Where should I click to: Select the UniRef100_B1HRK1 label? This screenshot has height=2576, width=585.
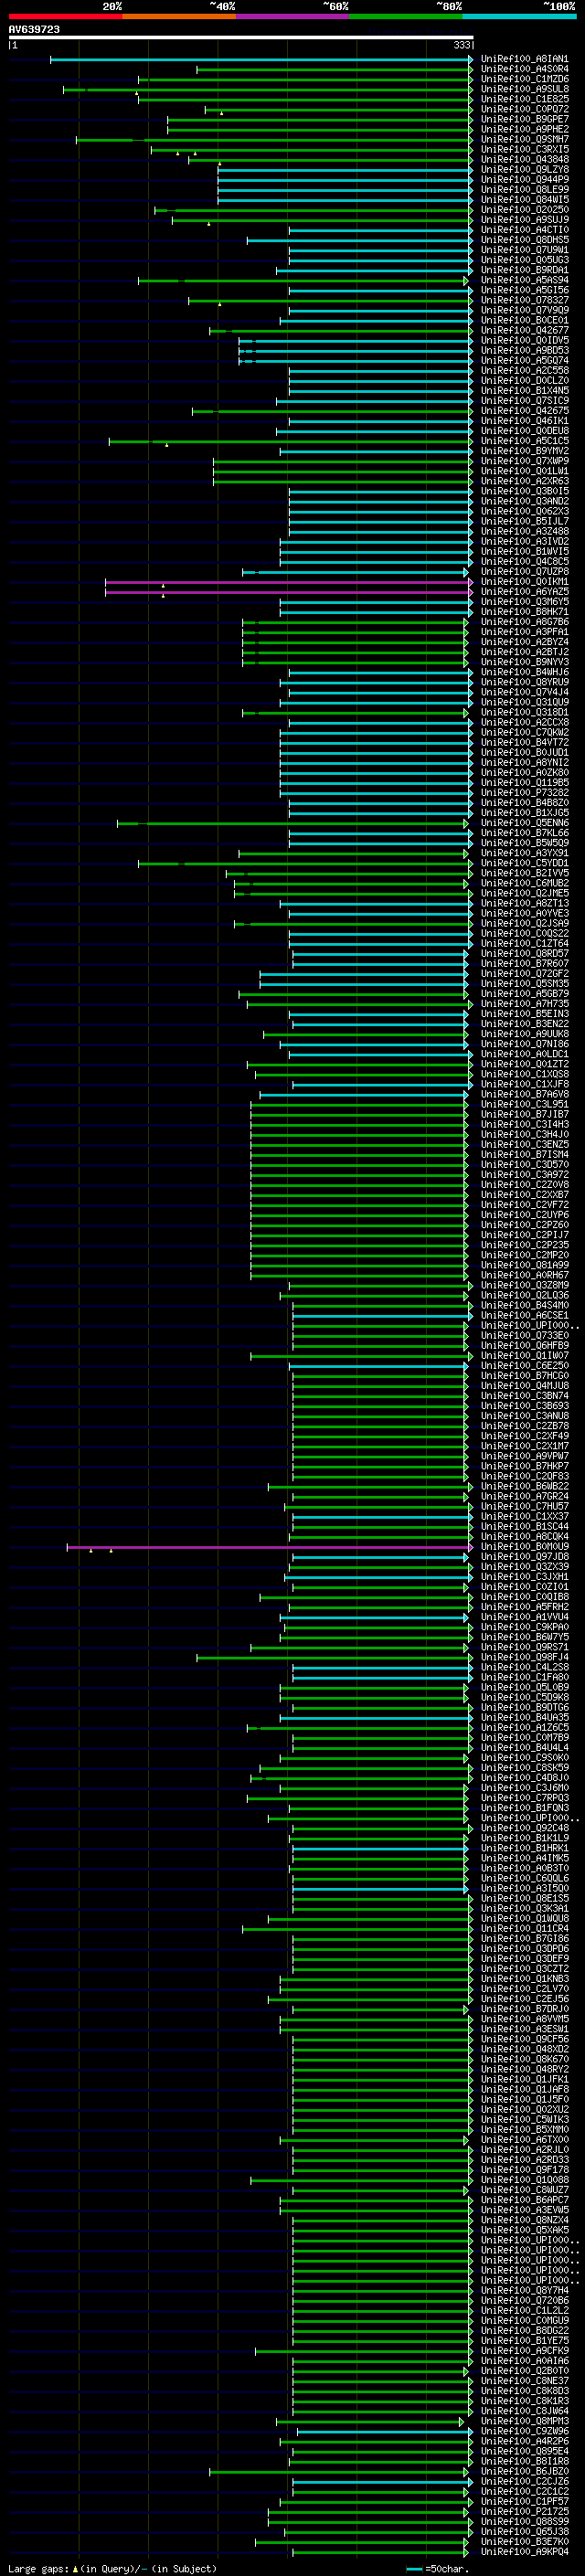coord(524,1849)
